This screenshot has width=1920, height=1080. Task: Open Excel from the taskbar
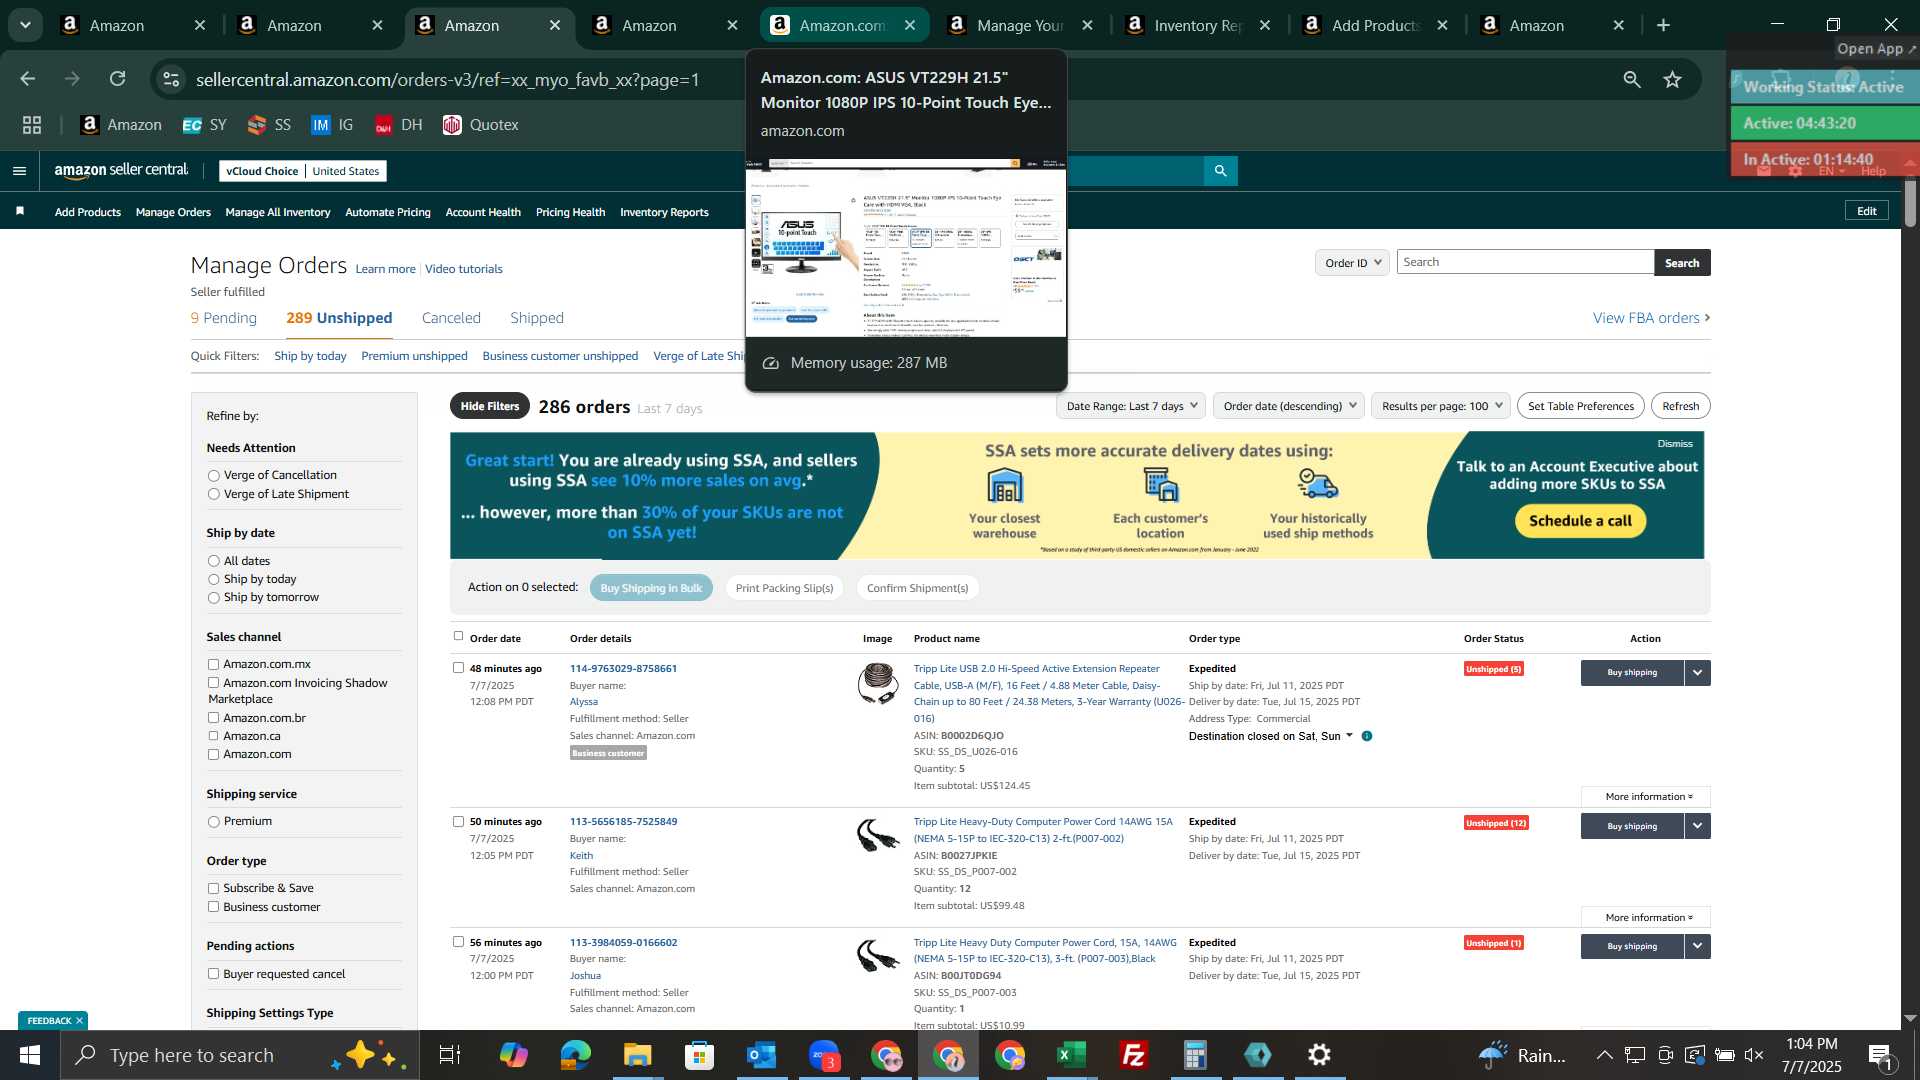[x=1071, y=1055]
